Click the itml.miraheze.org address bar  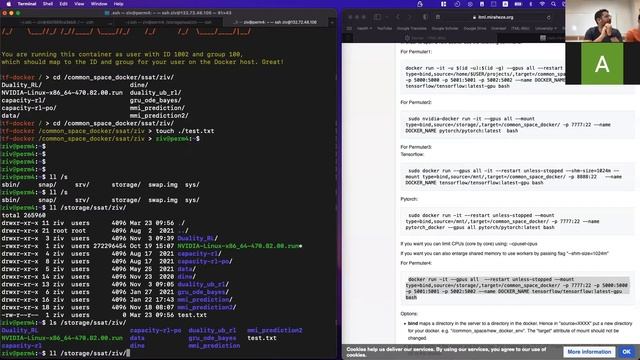click(x=493, y=18)
